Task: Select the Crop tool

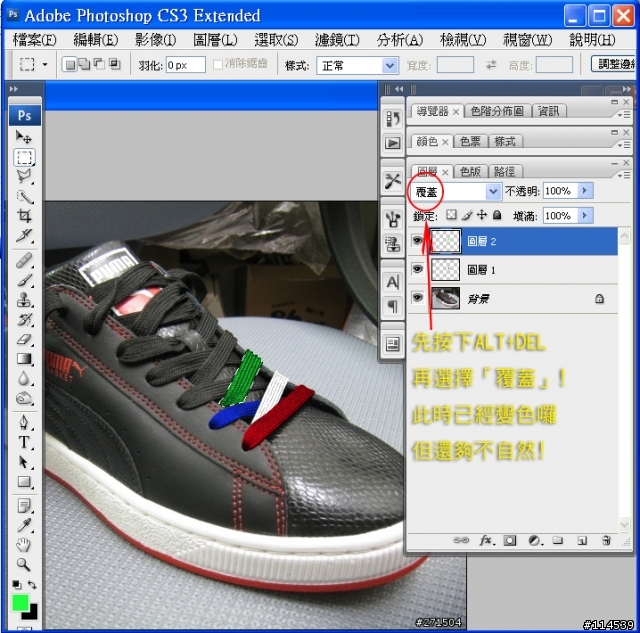Action: click(x=24, y=216)
